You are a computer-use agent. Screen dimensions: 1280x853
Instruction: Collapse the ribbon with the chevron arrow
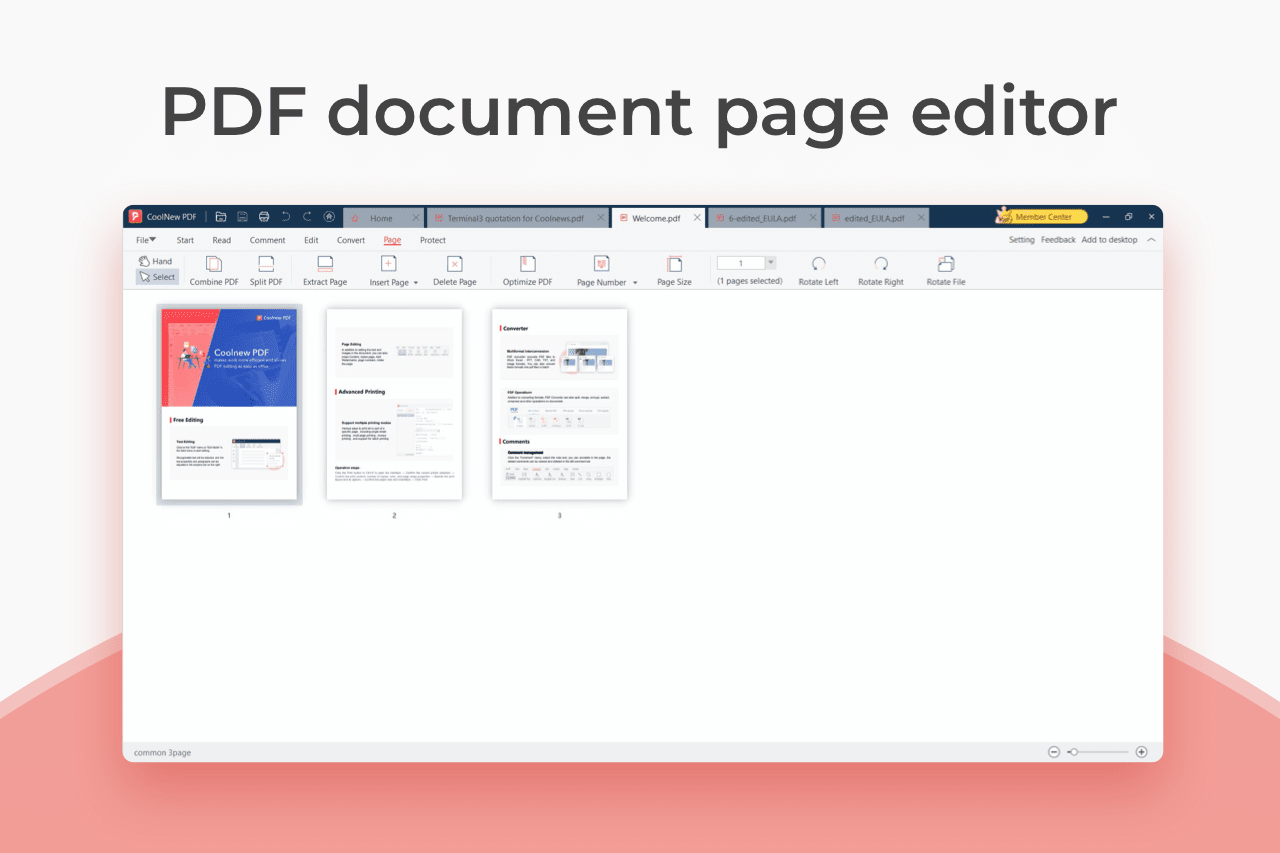[1151, 240]
